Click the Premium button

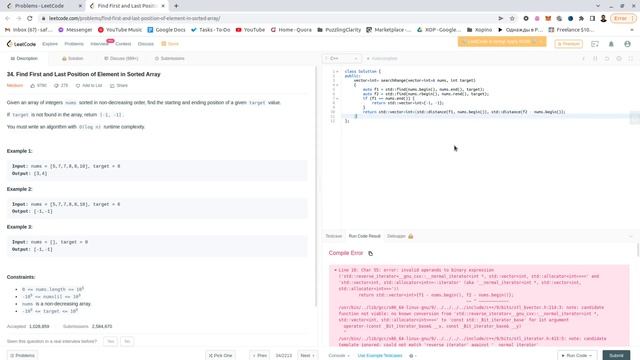click(568, 44)
